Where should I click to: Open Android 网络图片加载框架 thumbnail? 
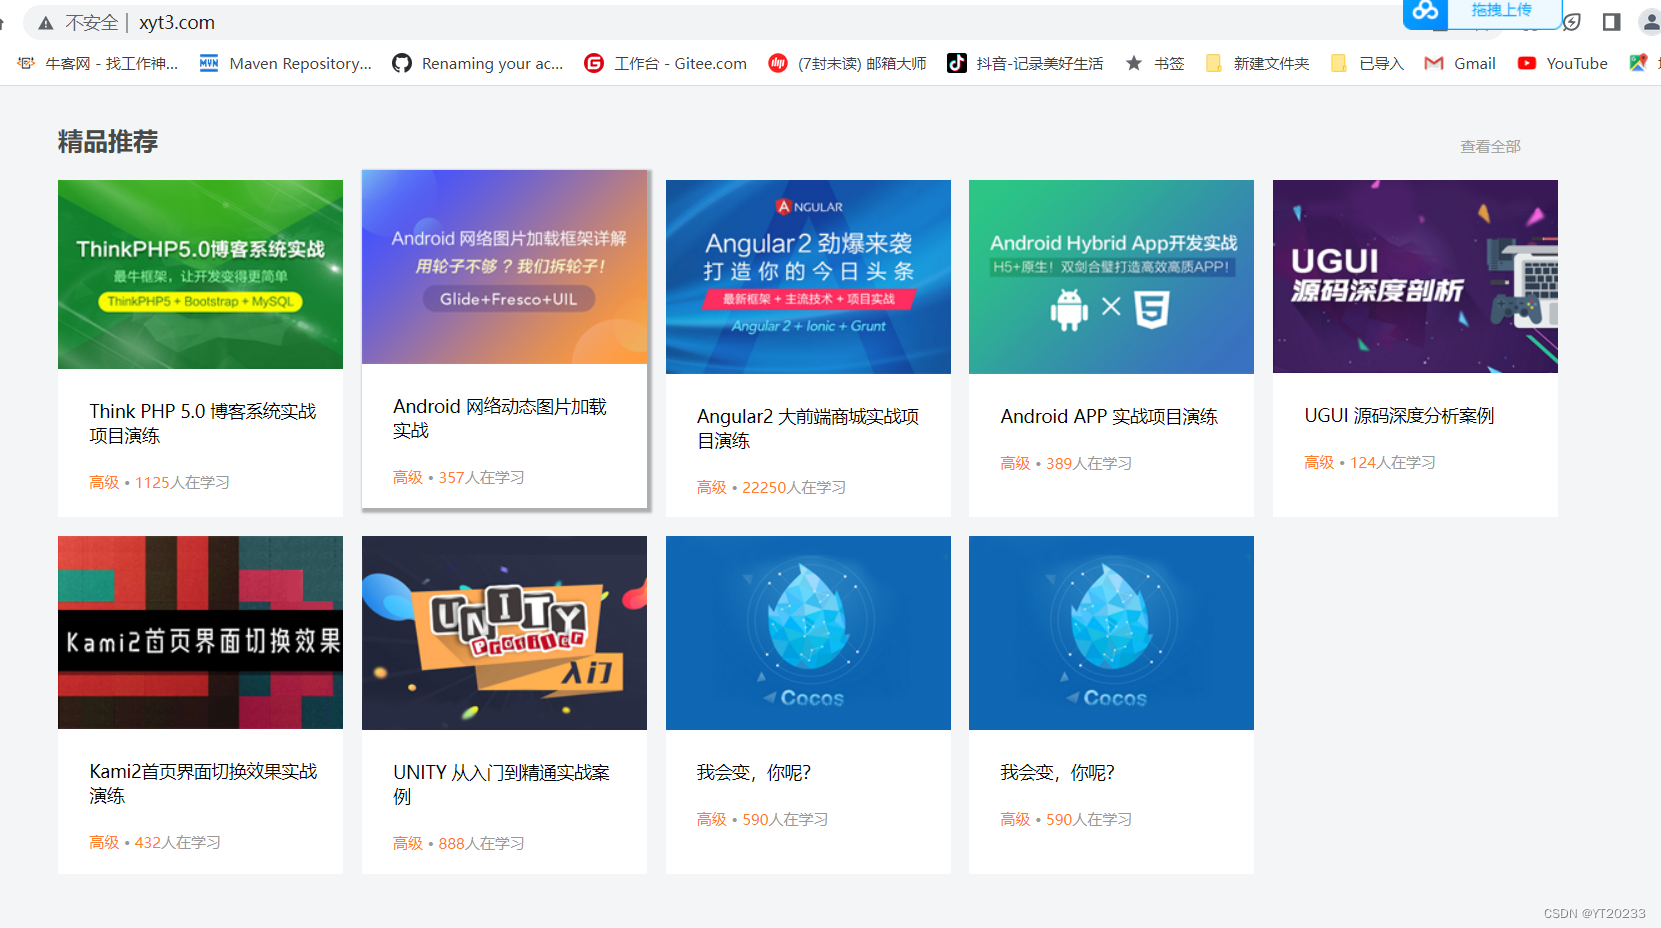[x=504, y=267]
